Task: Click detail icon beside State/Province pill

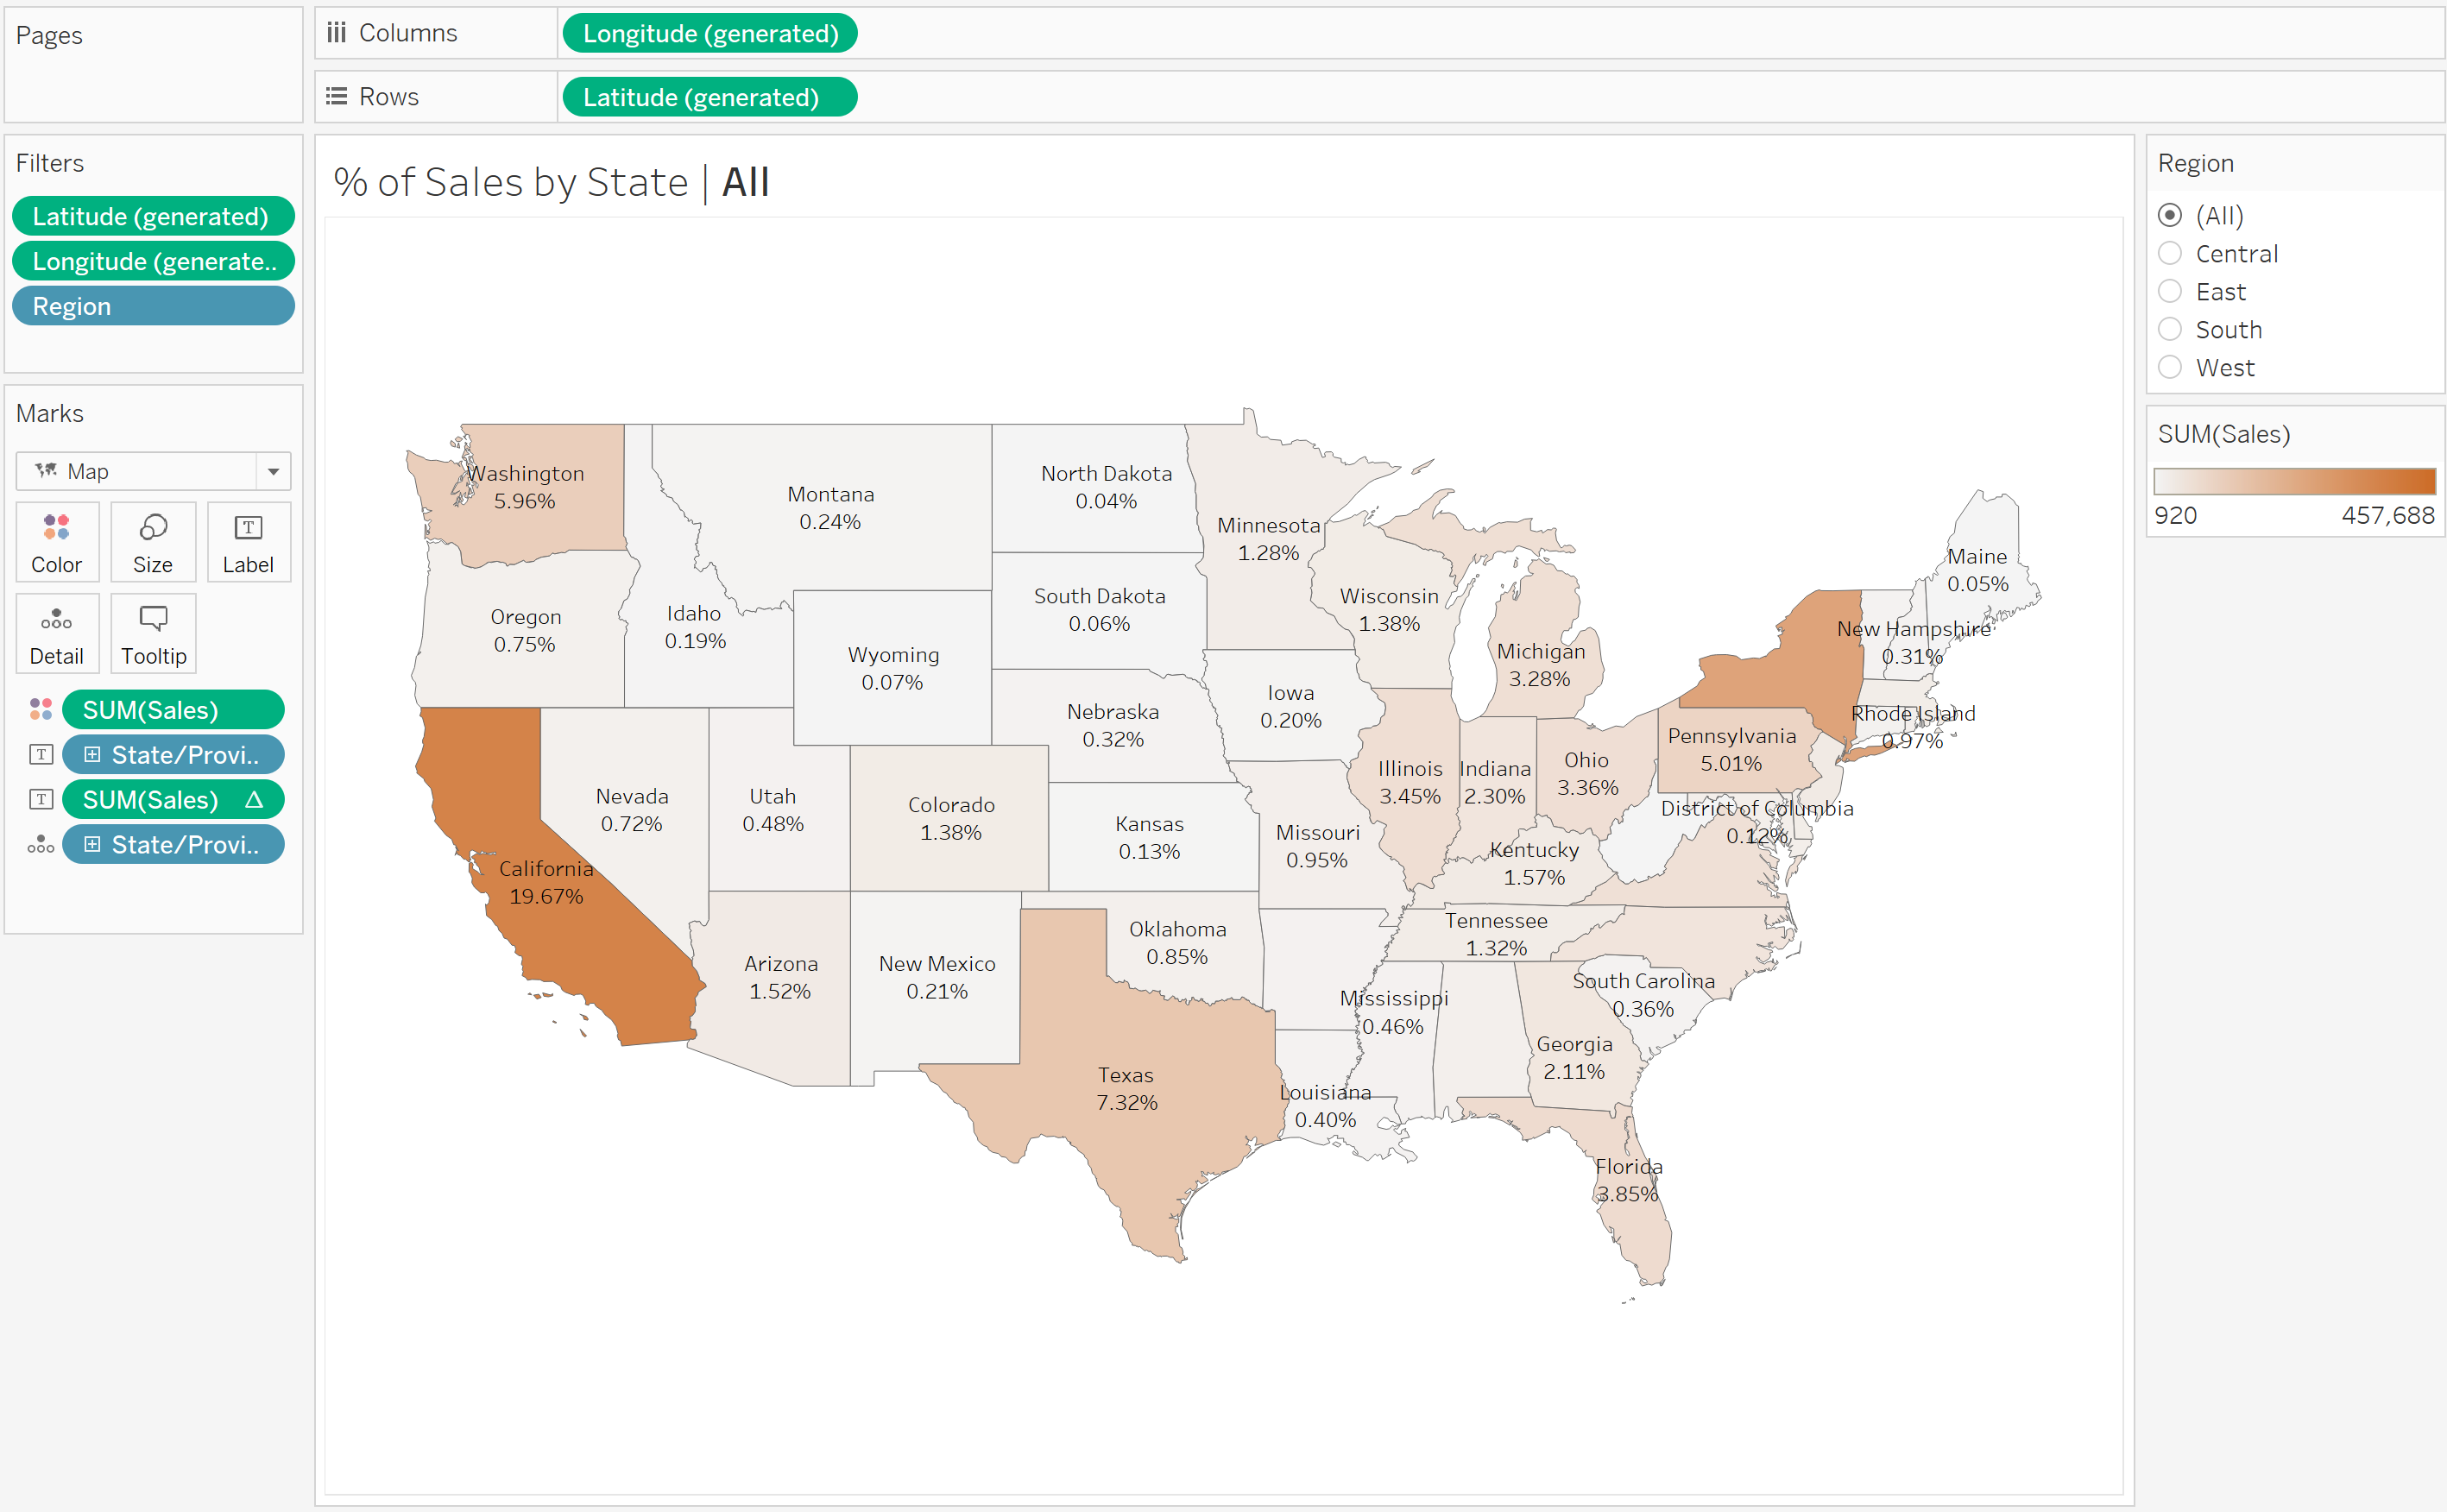Action: tap(41, 845)
